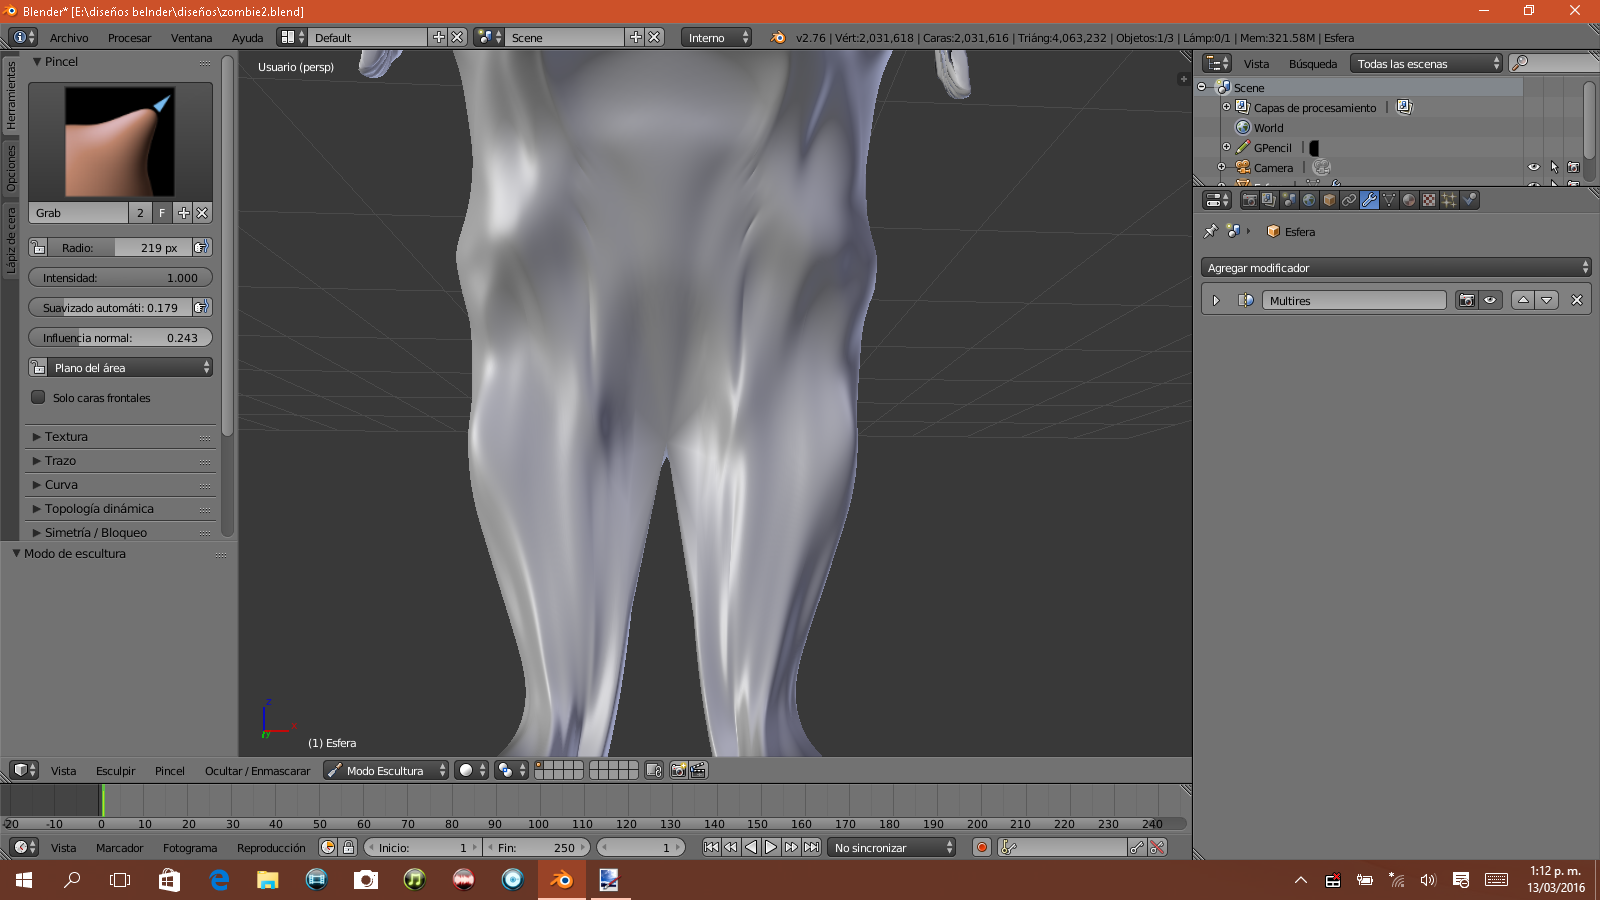Image resolution: width=1600 pixels, height=900 pixels.
Task: Click the Render camera properties icon
Action: 1249,200
